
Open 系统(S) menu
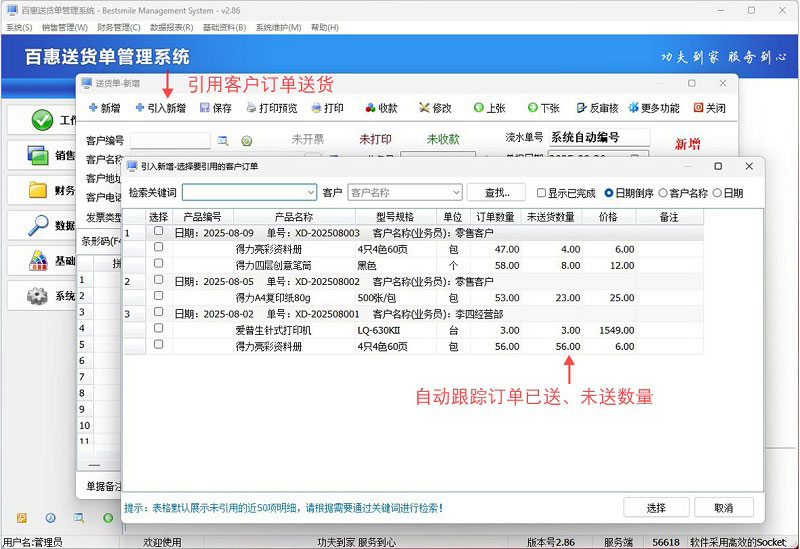[19, 27]
